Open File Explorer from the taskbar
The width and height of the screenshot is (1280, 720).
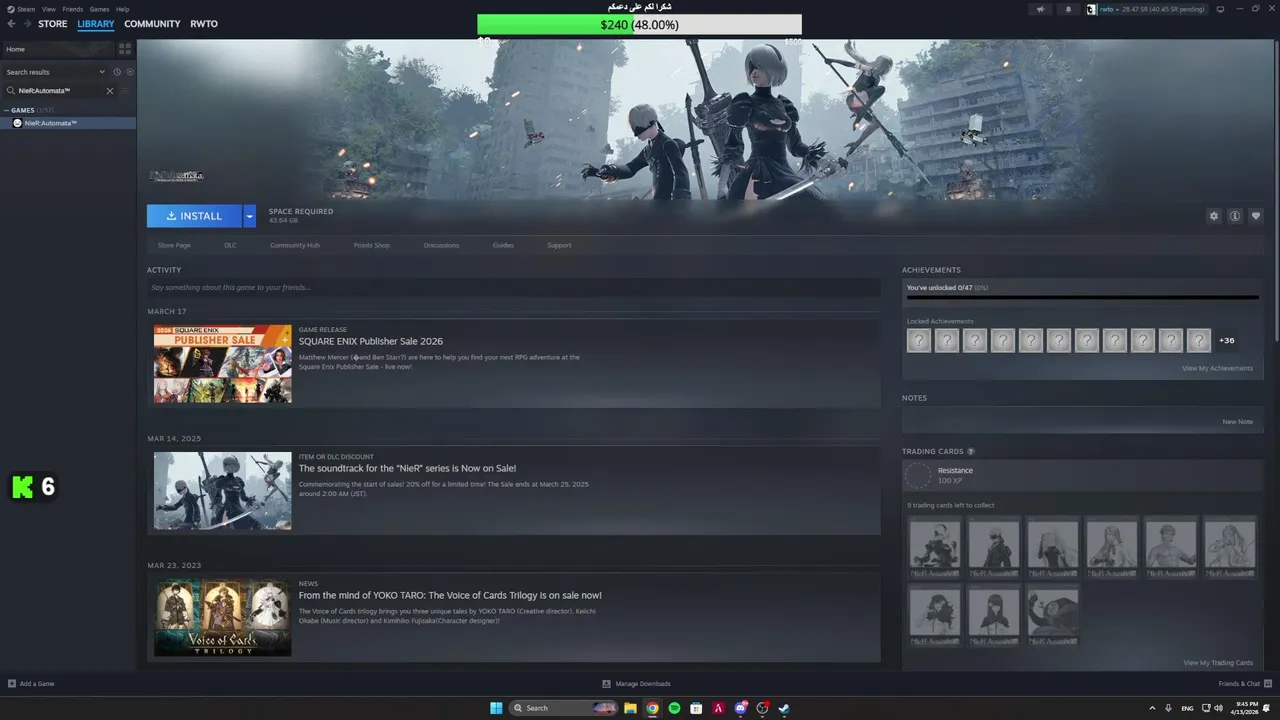point(630,708)
